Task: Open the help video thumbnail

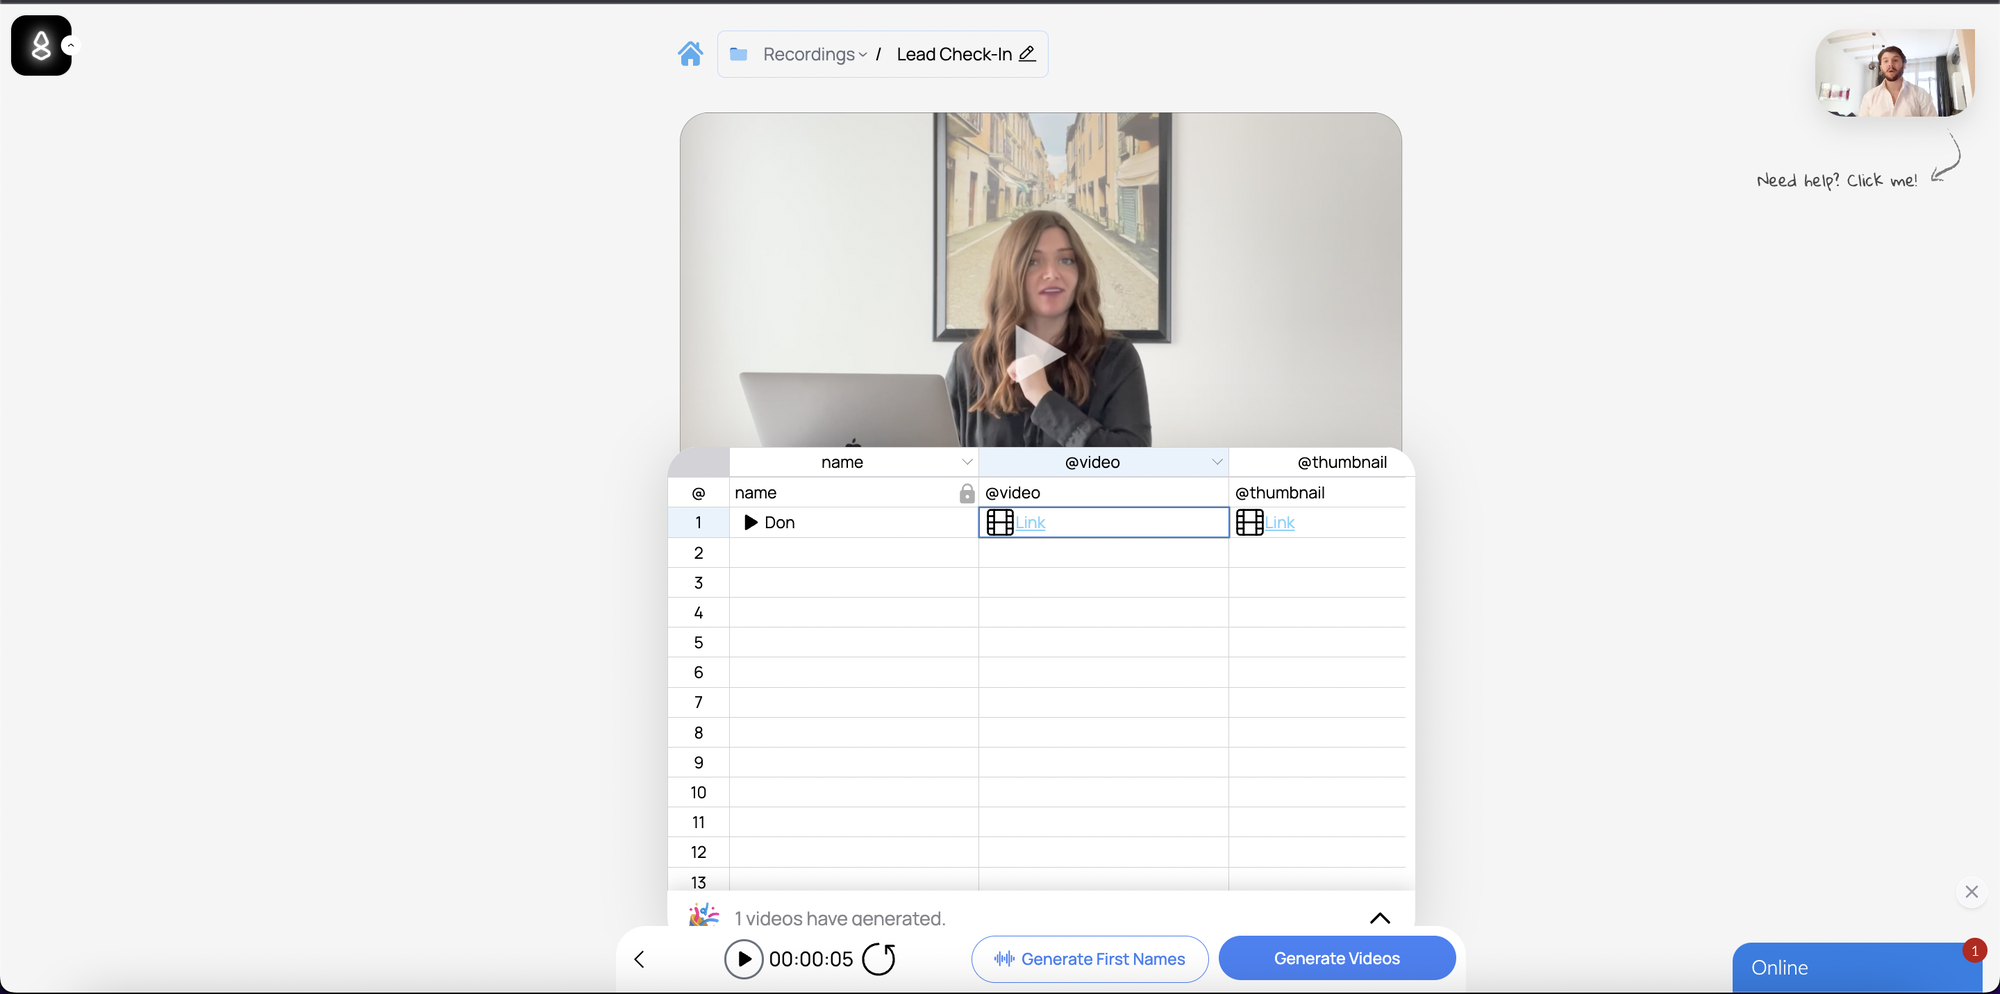Action: 1895,73
